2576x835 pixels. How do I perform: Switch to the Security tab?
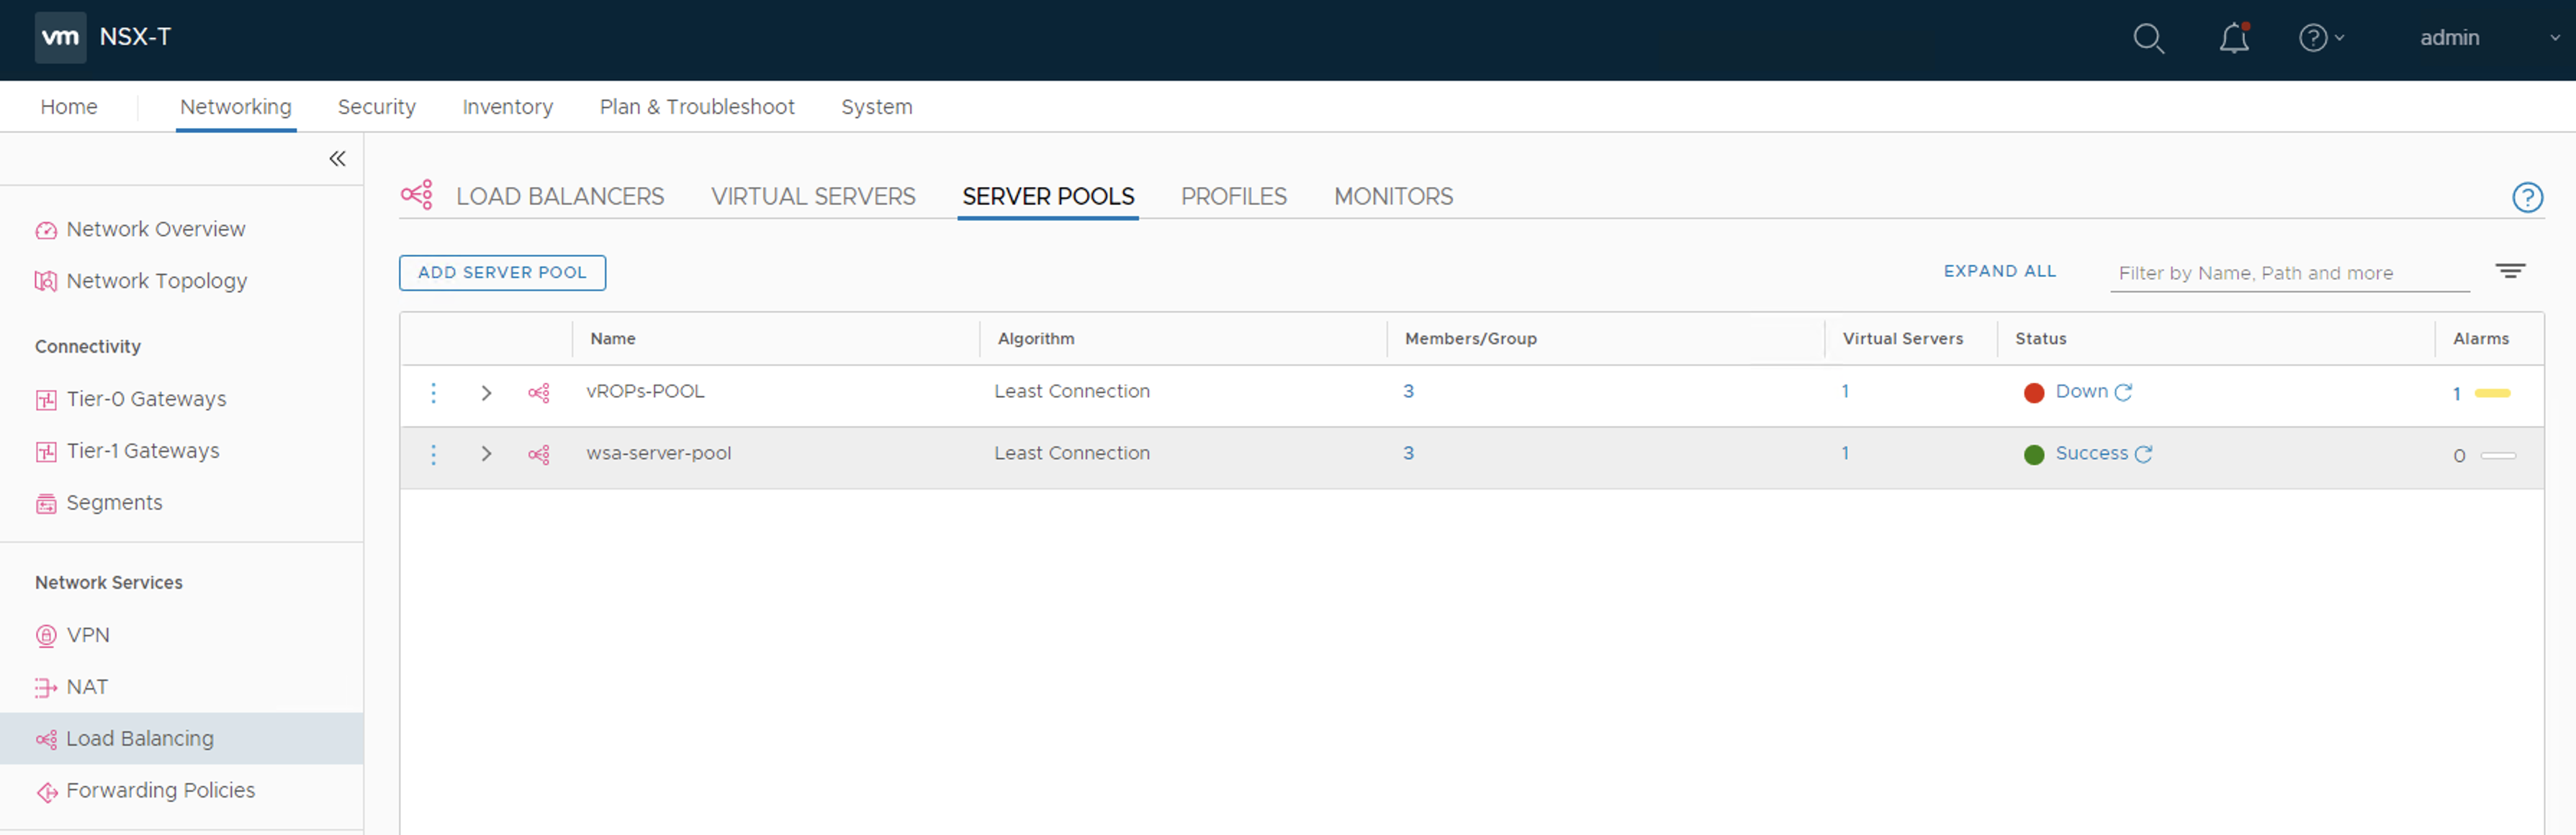[376, 107]
